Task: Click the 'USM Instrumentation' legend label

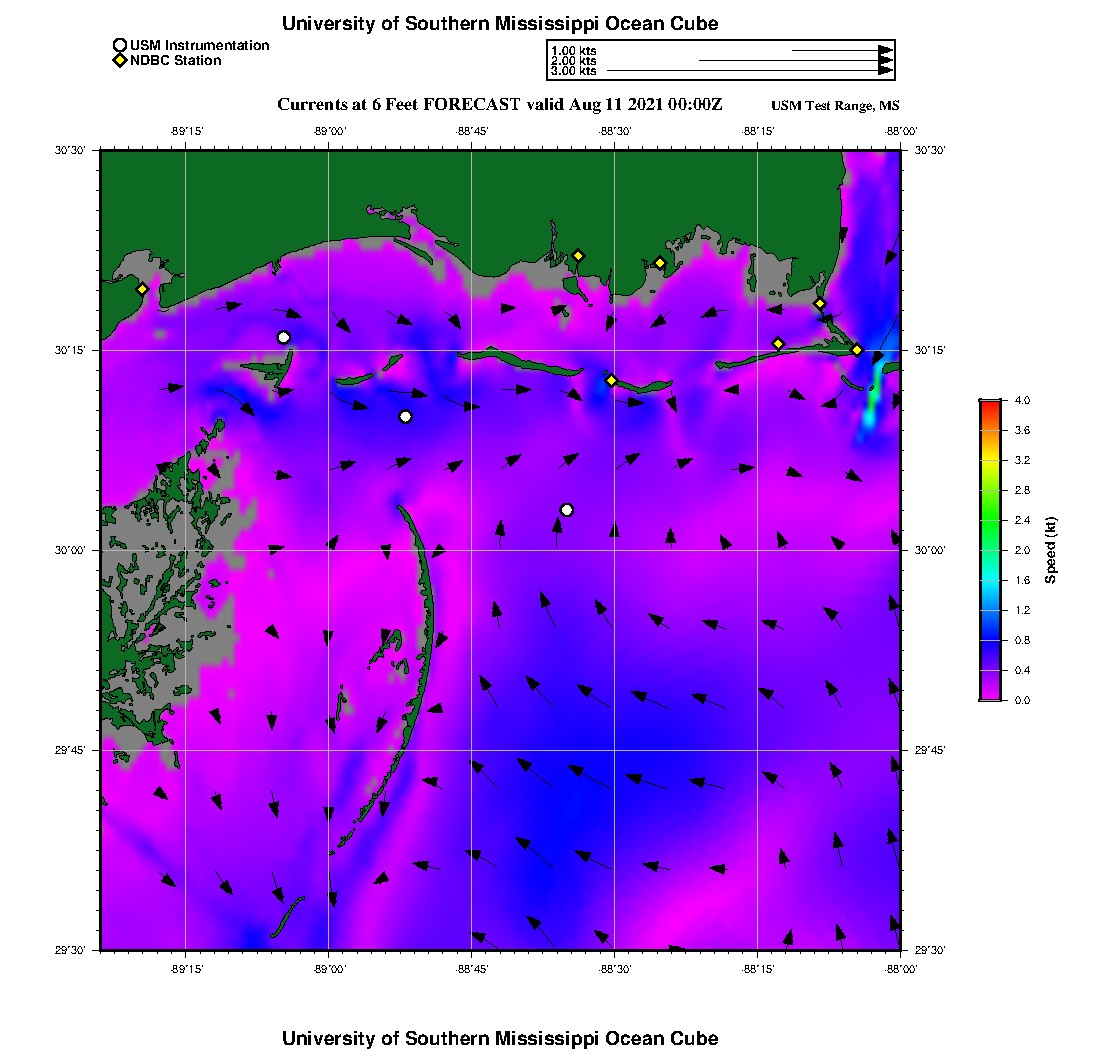Action: click(x=199, y=45)
